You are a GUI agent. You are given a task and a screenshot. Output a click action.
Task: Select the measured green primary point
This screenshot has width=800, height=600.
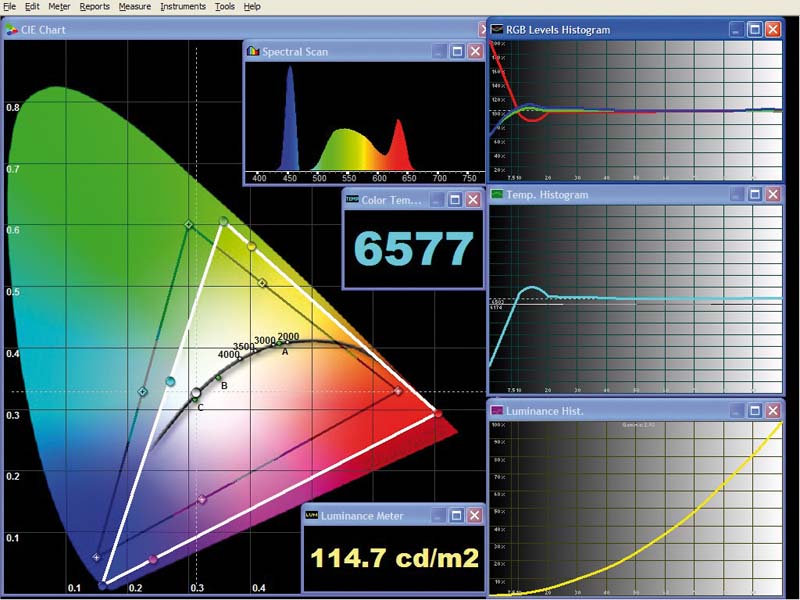point(223,221)
